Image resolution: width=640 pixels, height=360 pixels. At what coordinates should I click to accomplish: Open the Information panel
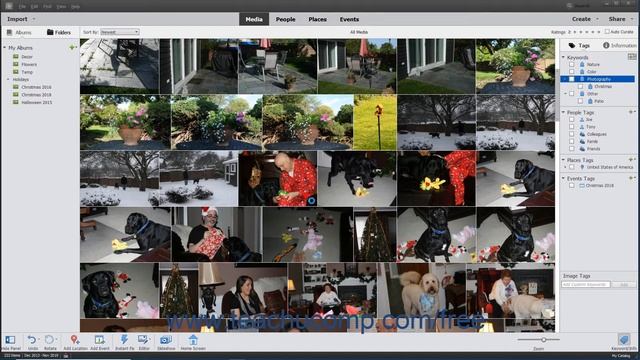click(x=620, y=45)
